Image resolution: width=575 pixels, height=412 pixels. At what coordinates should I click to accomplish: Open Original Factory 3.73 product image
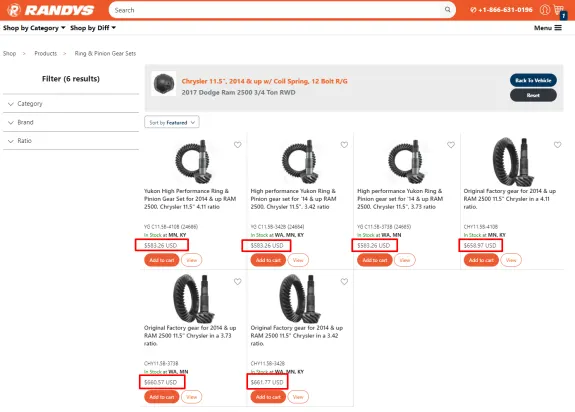pos(193,298)
